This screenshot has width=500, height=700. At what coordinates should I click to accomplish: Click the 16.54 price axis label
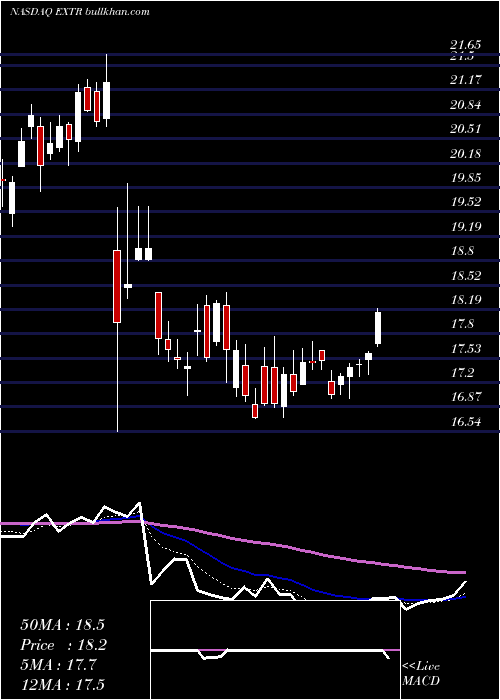(x=466, y=421)
